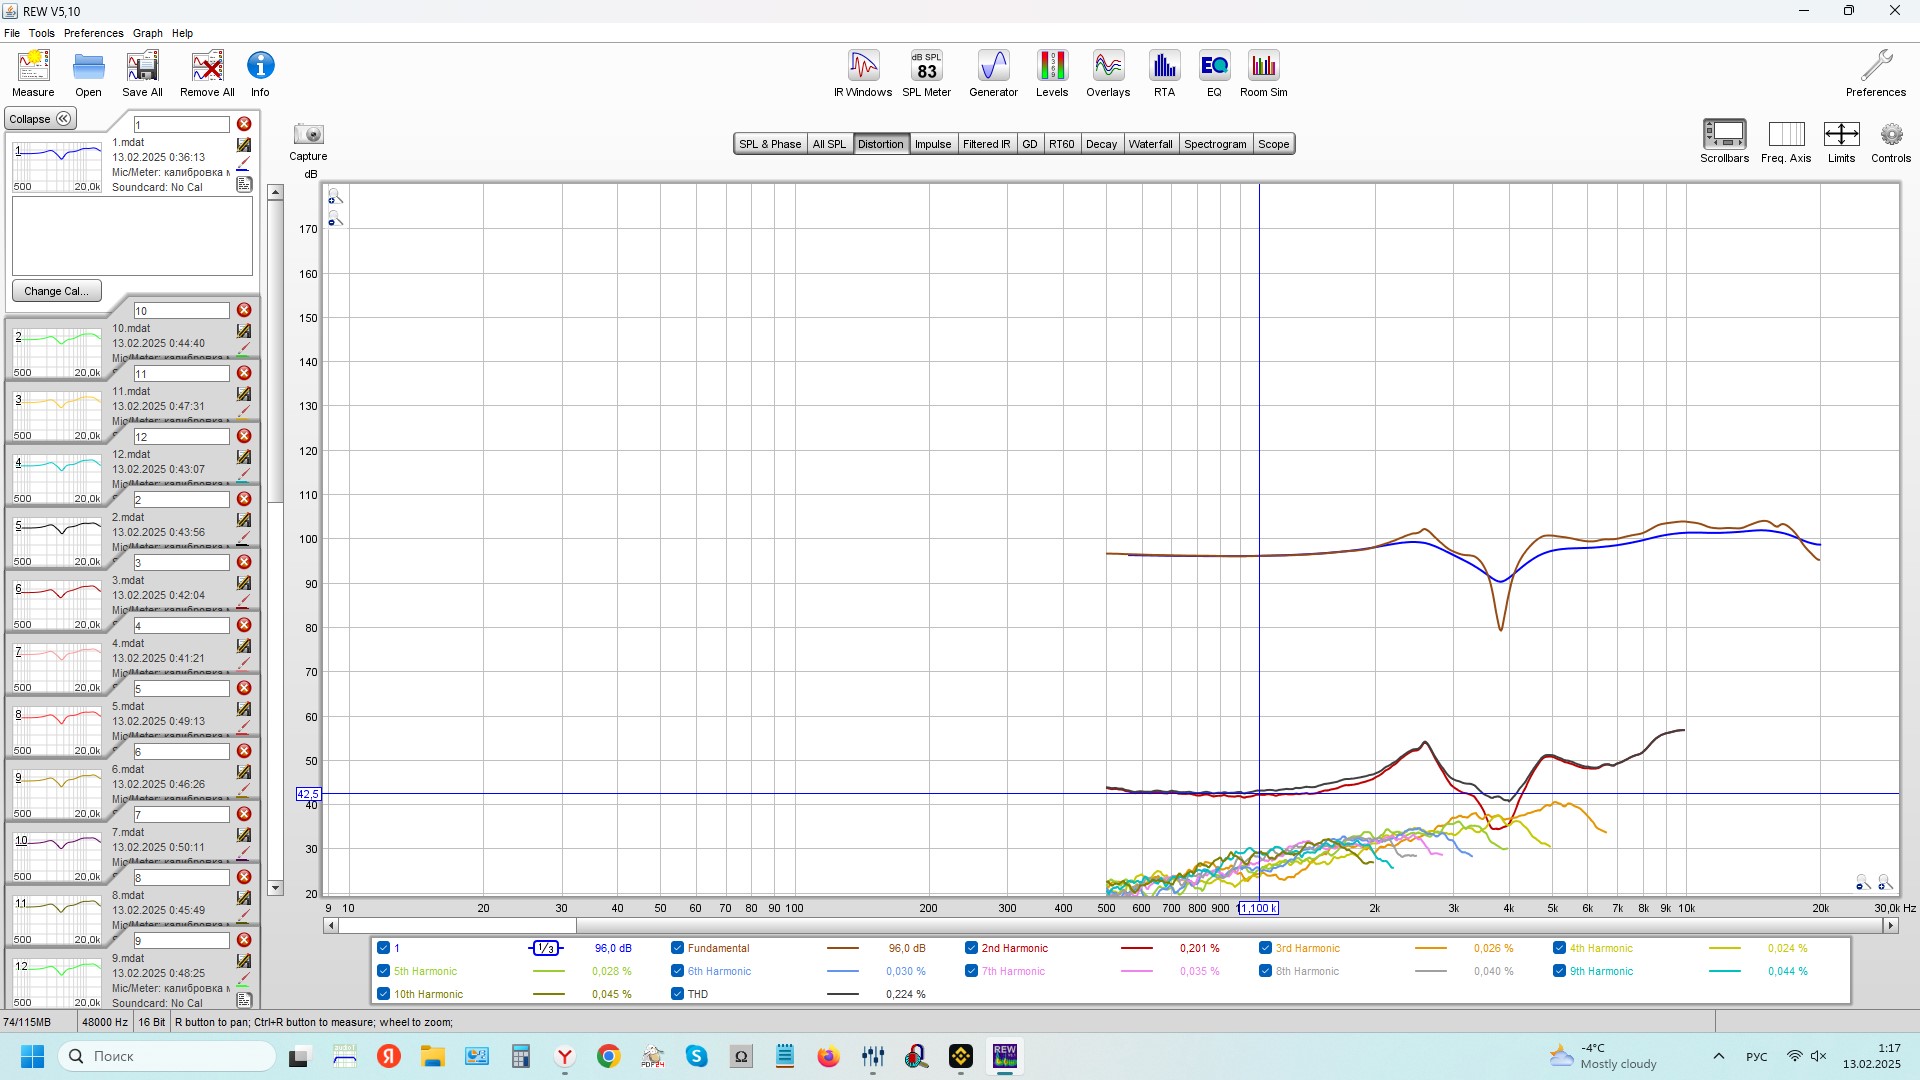Select measurement 5.mdat thumbnail
Image resolution: width=1920 pixels, height=1080 pixels.
click(57, 731)
